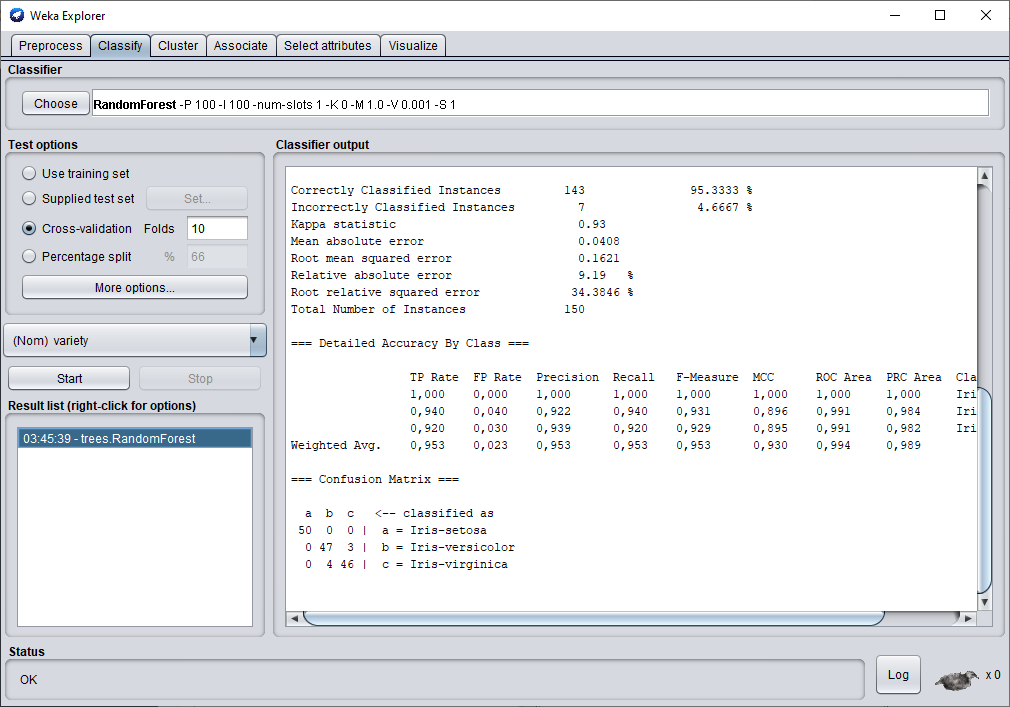Enable the Percentage split option

pos(29,257)
